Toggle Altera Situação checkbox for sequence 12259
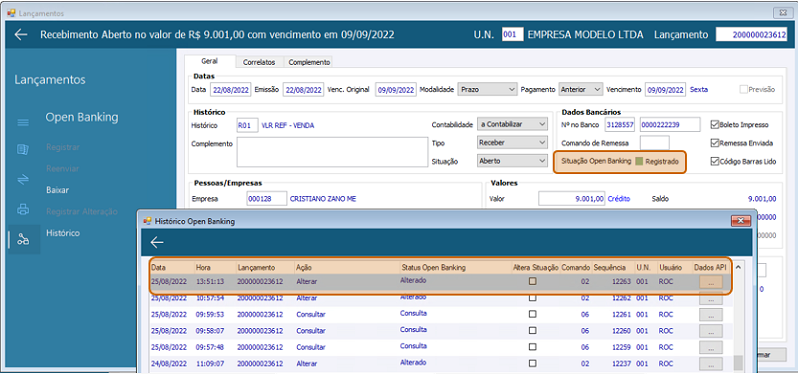The image size is (798, 374). (532, 347)
